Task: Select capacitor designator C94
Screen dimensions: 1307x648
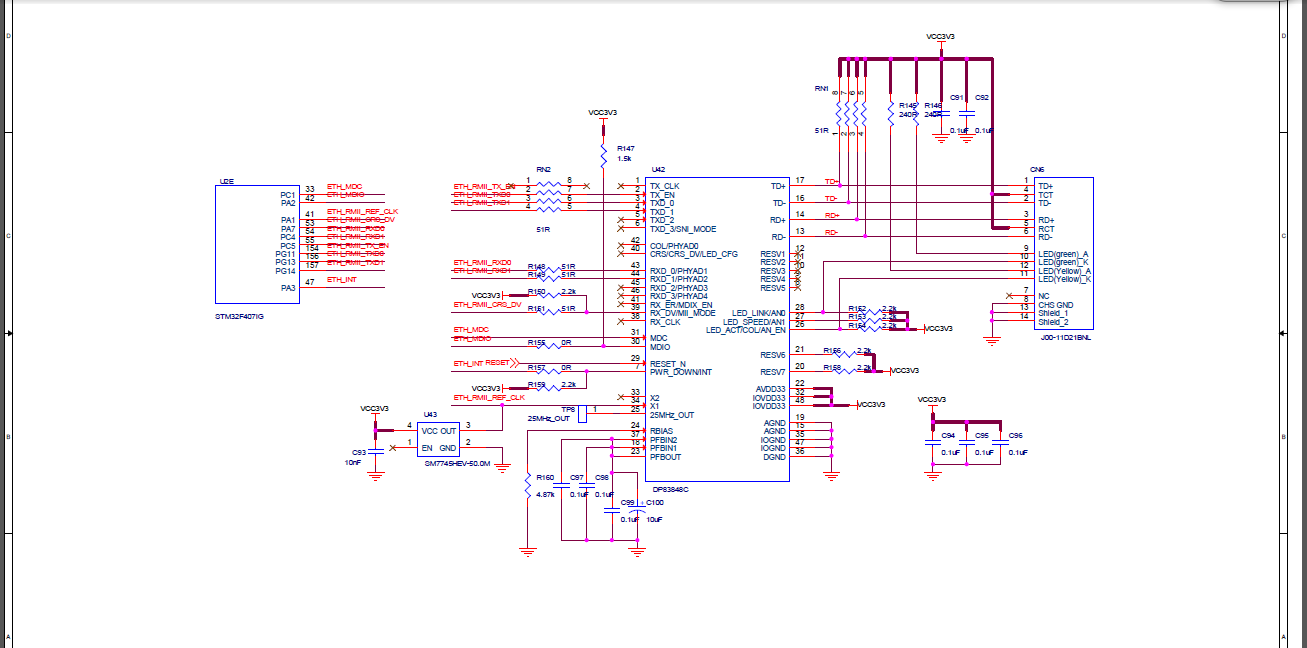Action: click(x=949, y=436)
